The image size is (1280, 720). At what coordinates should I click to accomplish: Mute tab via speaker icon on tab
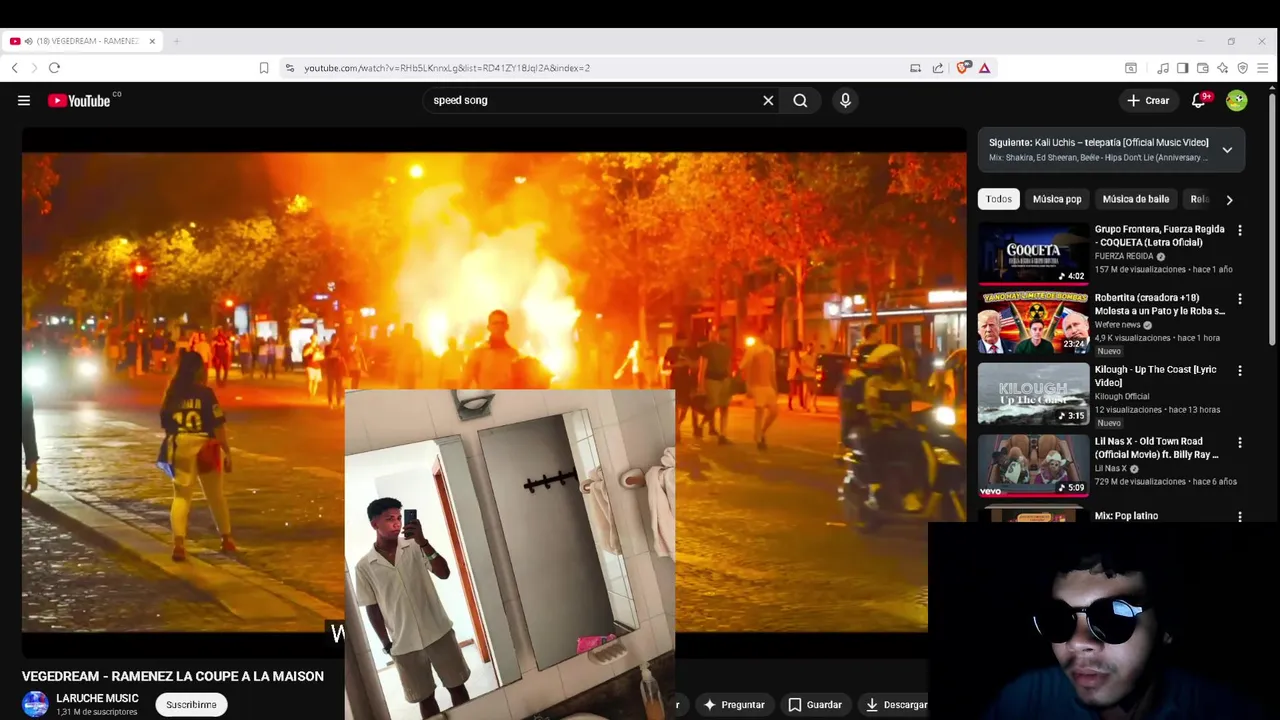click(28, 41)
